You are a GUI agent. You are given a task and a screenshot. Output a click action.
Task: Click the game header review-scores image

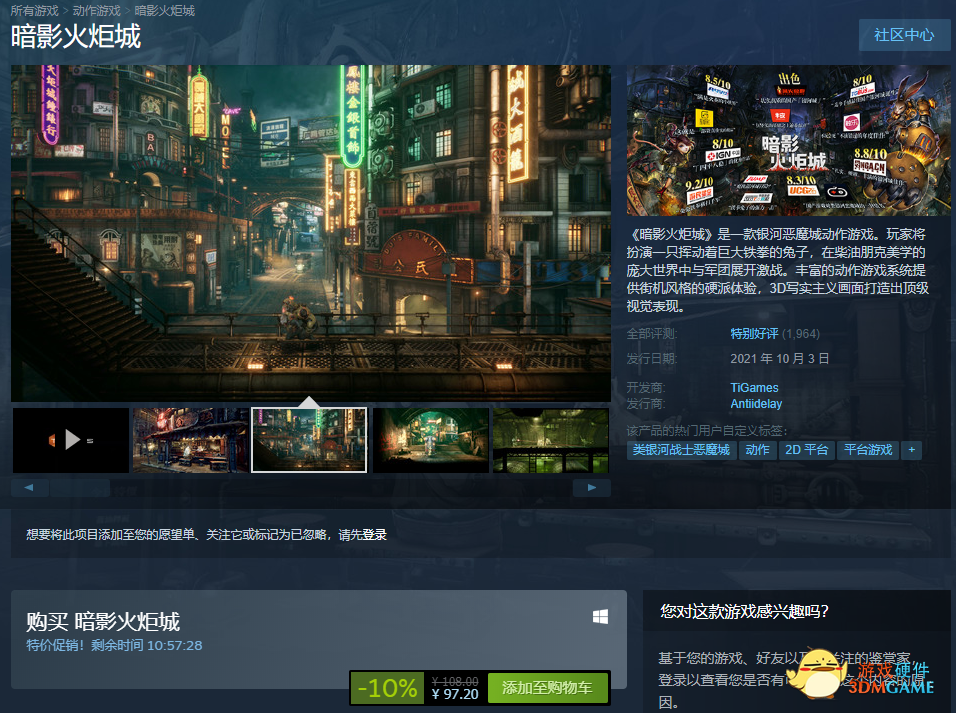point(788,140)
